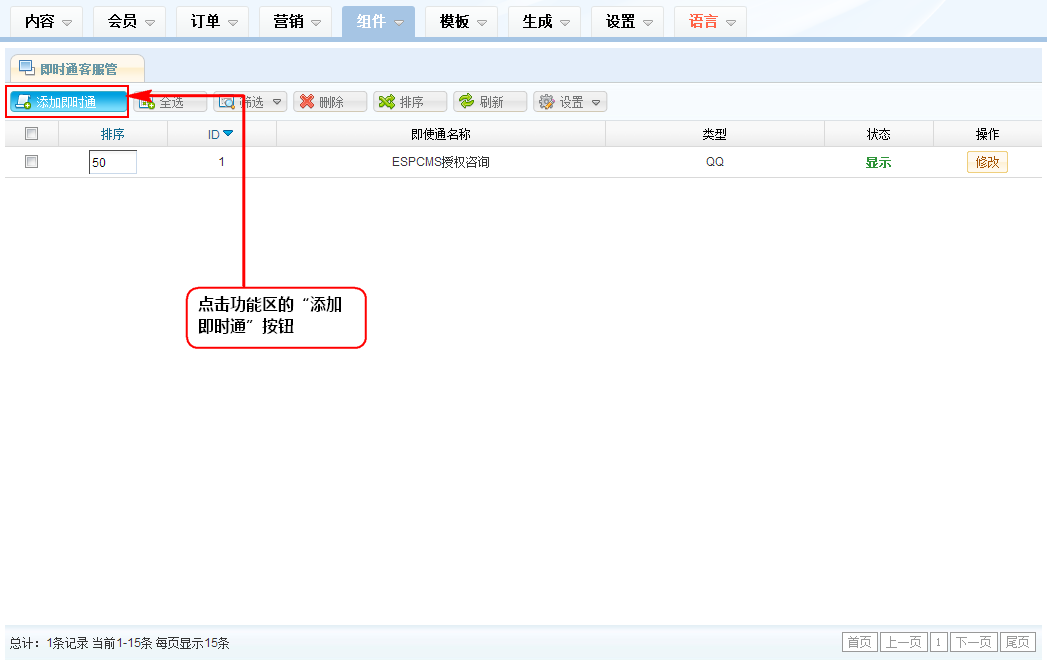This screenshot has width=1047, height=662.
Task: Expand the 内容 top menu
Action: click(x=46, y=21)
